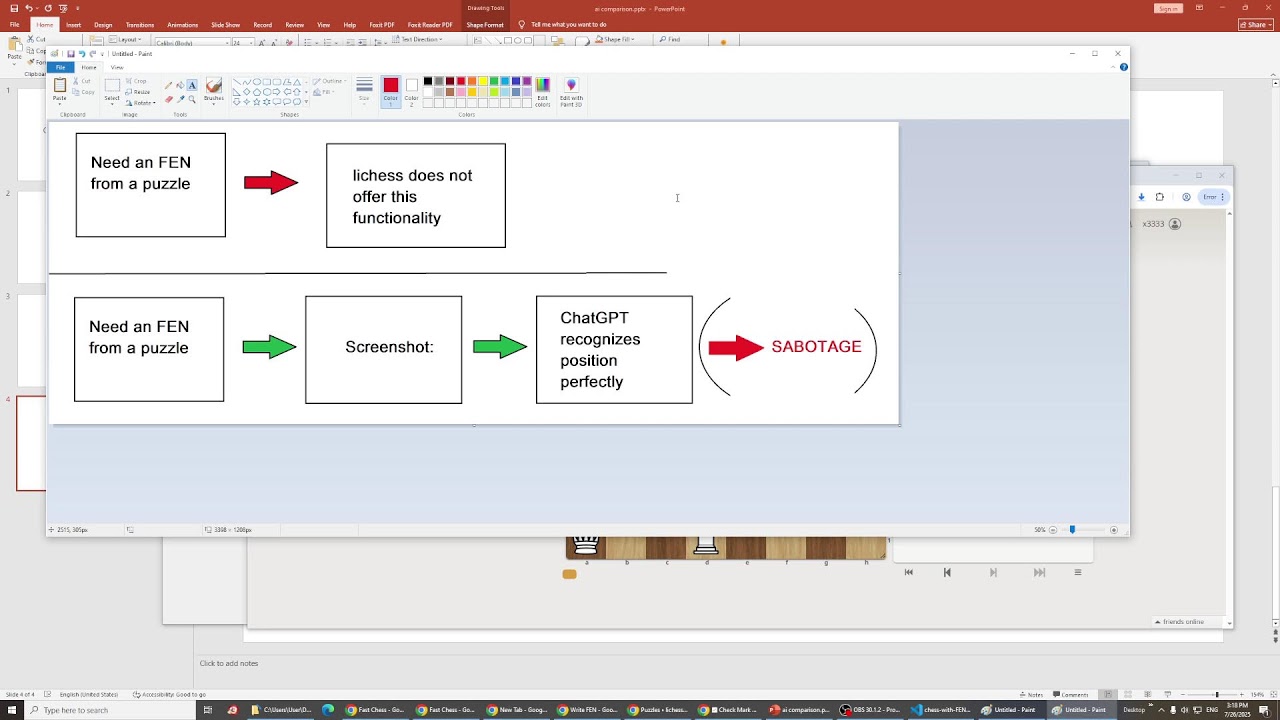Open the Brushes tool in Paint
Viewport: 1280px width, 720px height.
pos(213,90)
